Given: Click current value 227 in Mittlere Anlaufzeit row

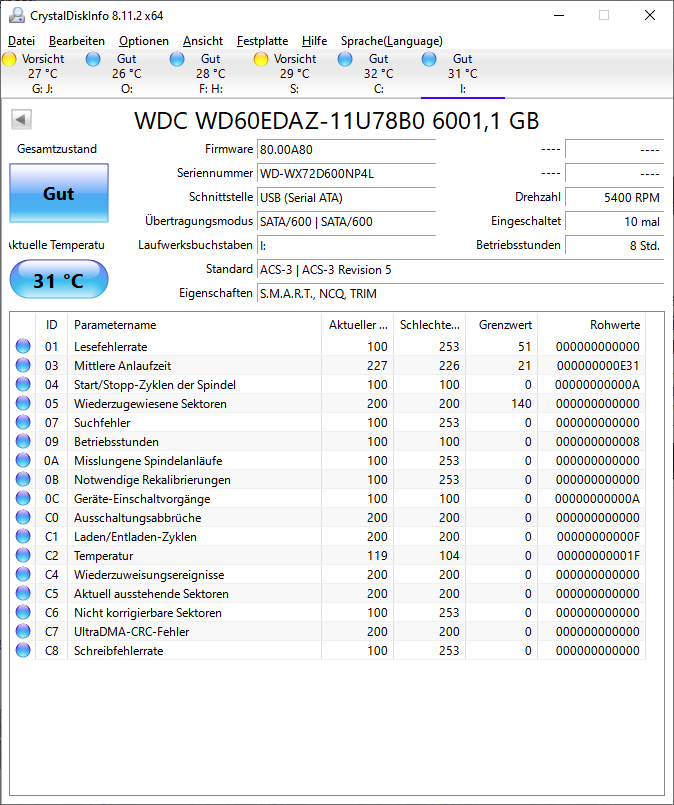Looking at the screenshot, I should click(377, 366).
